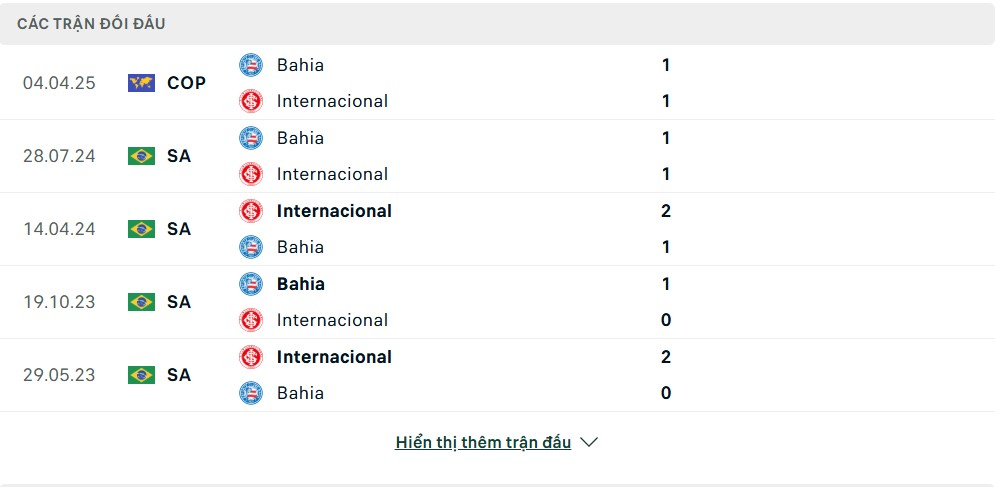Click 'CÁC TRẬN ĐỐI ĐẦU' section header
The height and width of the screenshot is (487, 996).
(91, 24)
